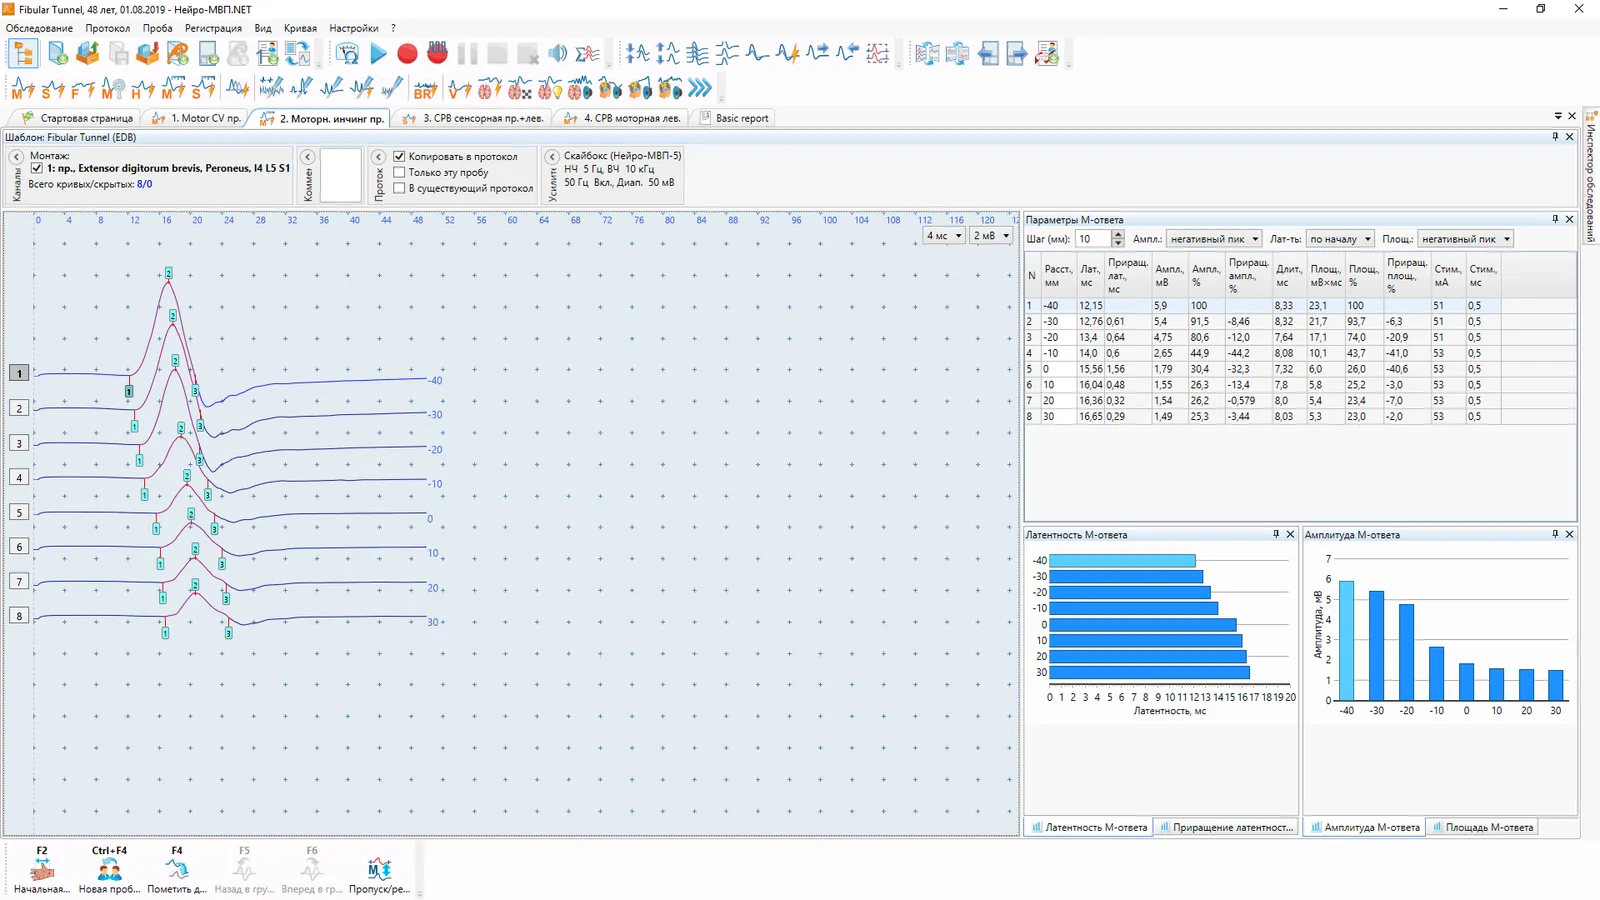This screenshot has height=900, width=1600.
Task: Open the Регистрация menu
Action: (213, 28)
